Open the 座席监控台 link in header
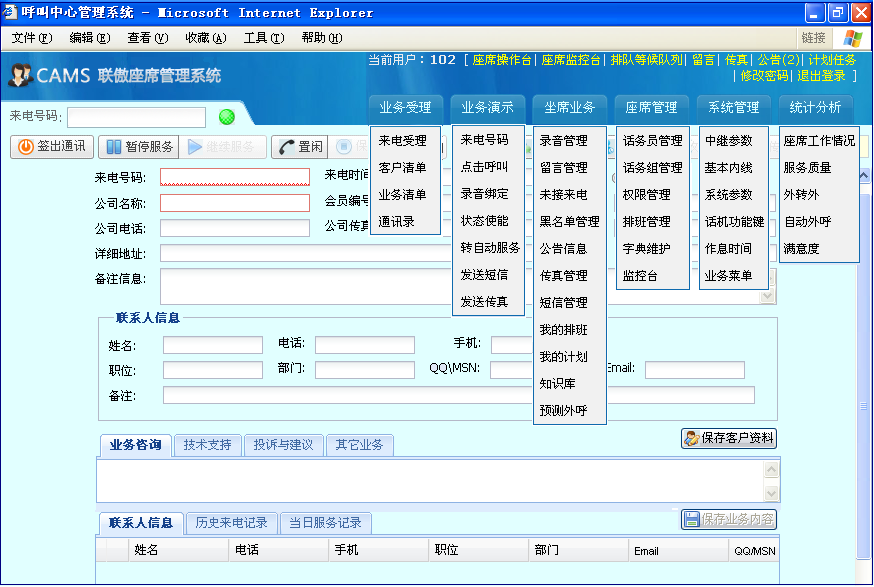Viewport: 874px width, 587px height. [x=571, y=60]
